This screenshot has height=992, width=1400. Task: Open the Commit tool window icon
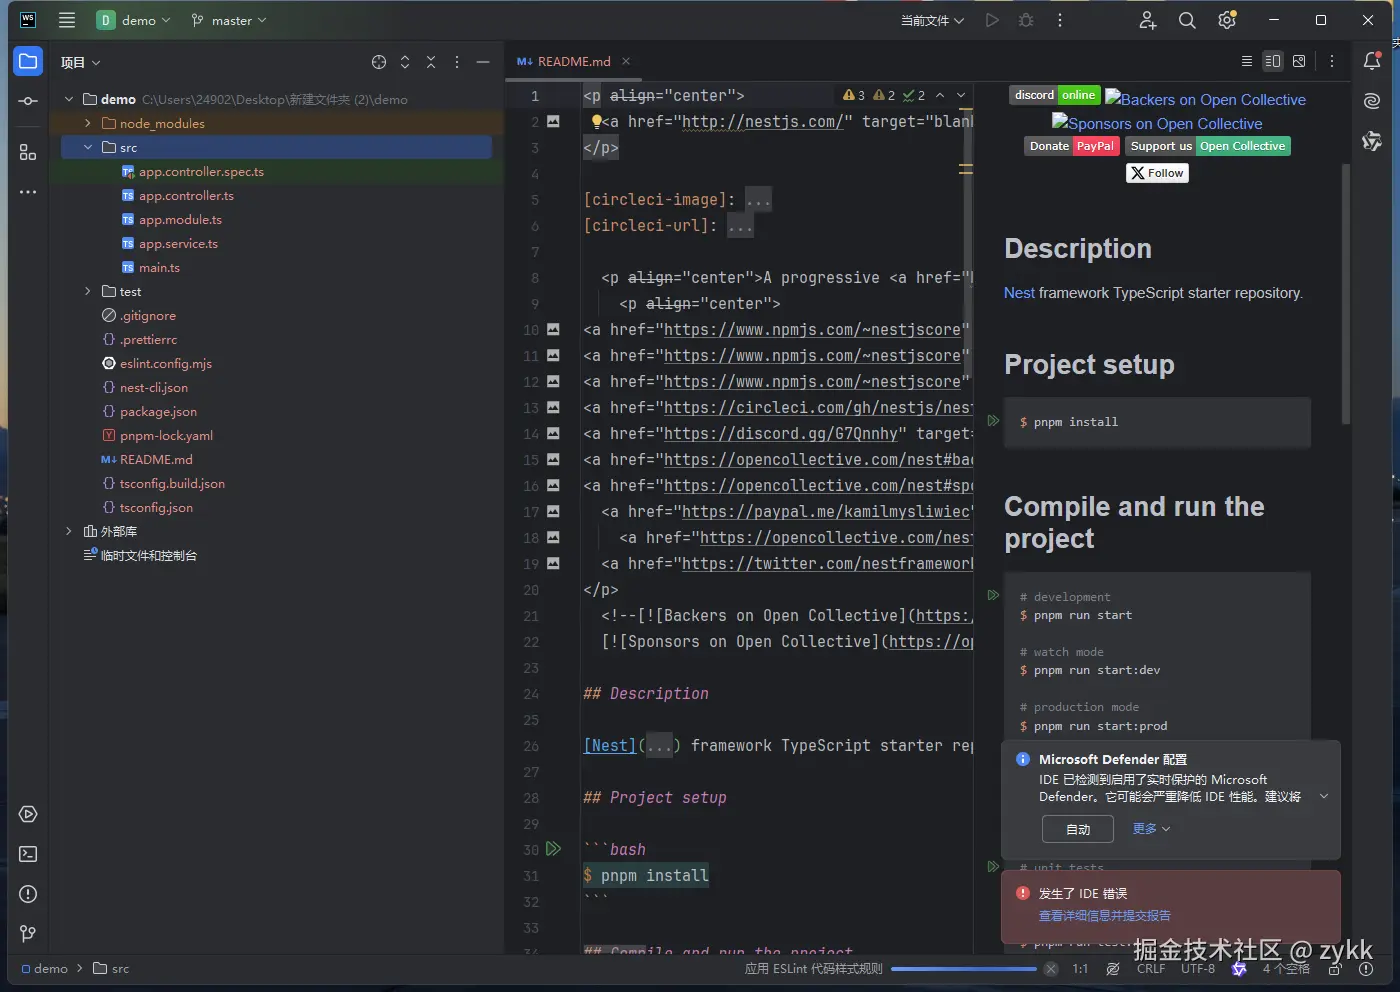pos(28,101)
